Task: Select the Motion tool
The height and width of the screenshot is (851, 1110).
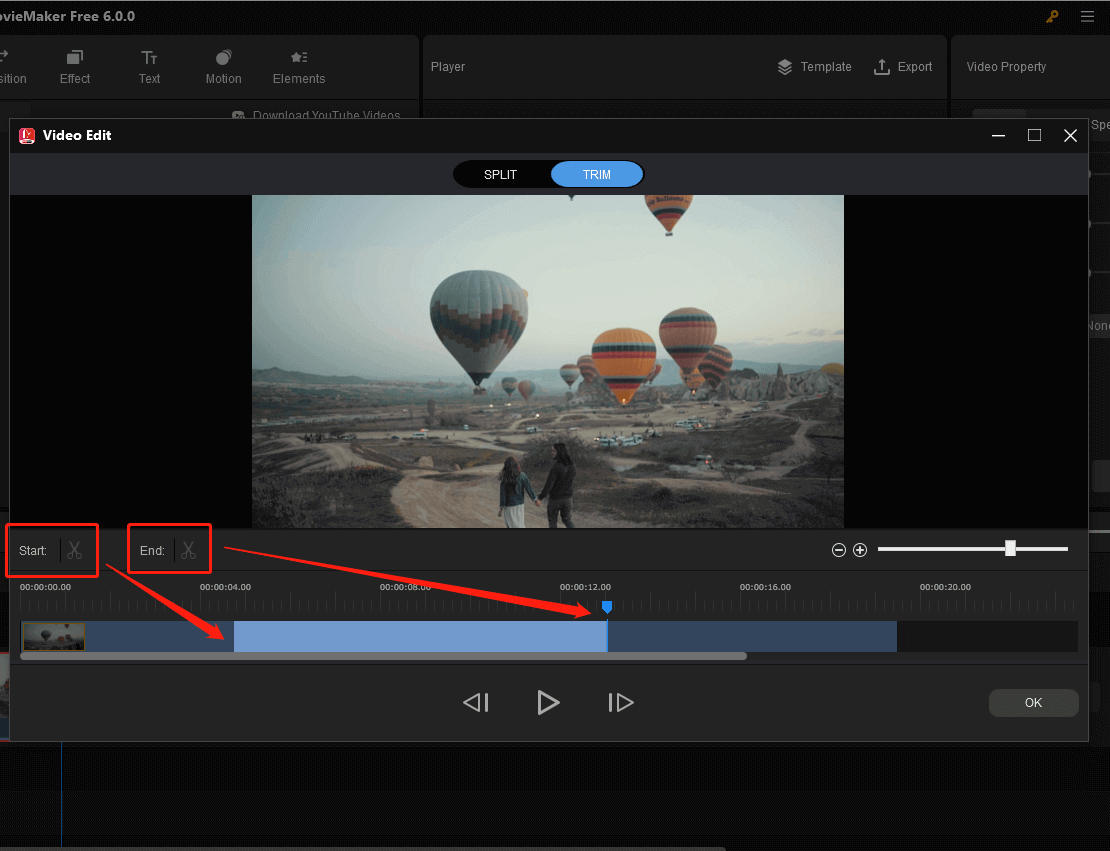Action: tap(223, 66)
